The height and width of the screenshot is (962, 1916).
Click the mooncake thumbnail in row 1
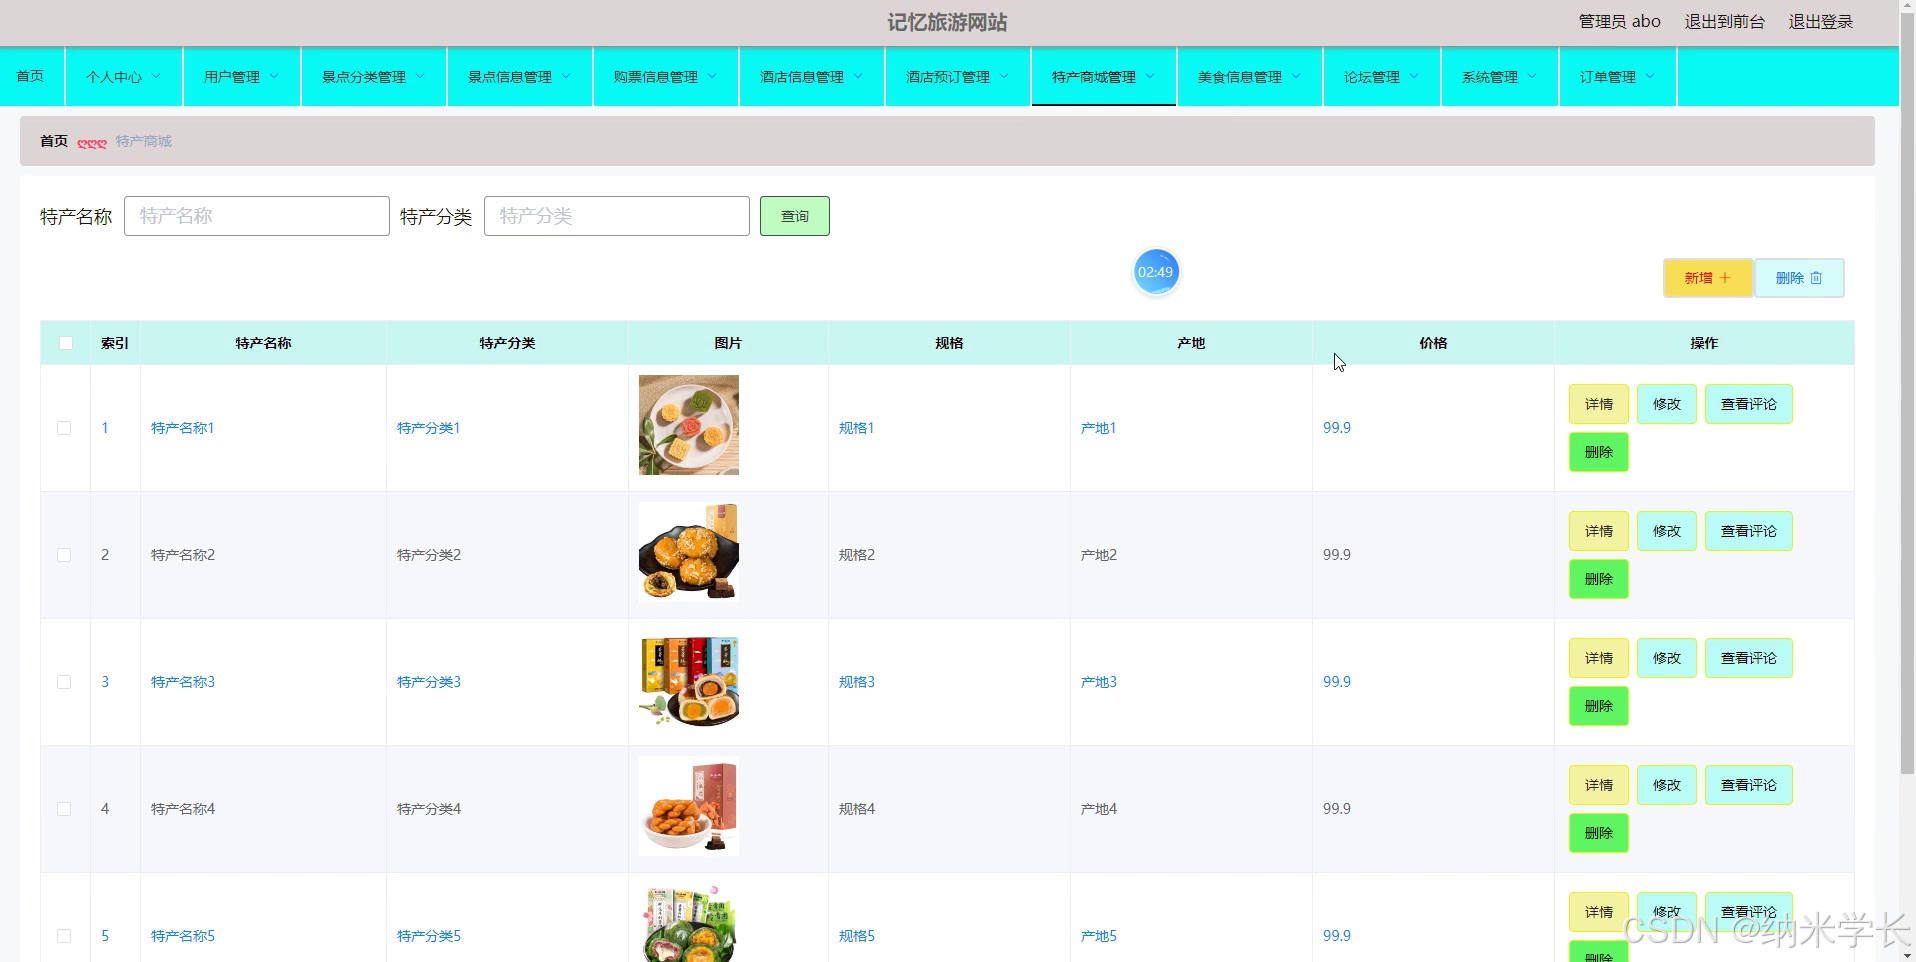click(689, 425)
